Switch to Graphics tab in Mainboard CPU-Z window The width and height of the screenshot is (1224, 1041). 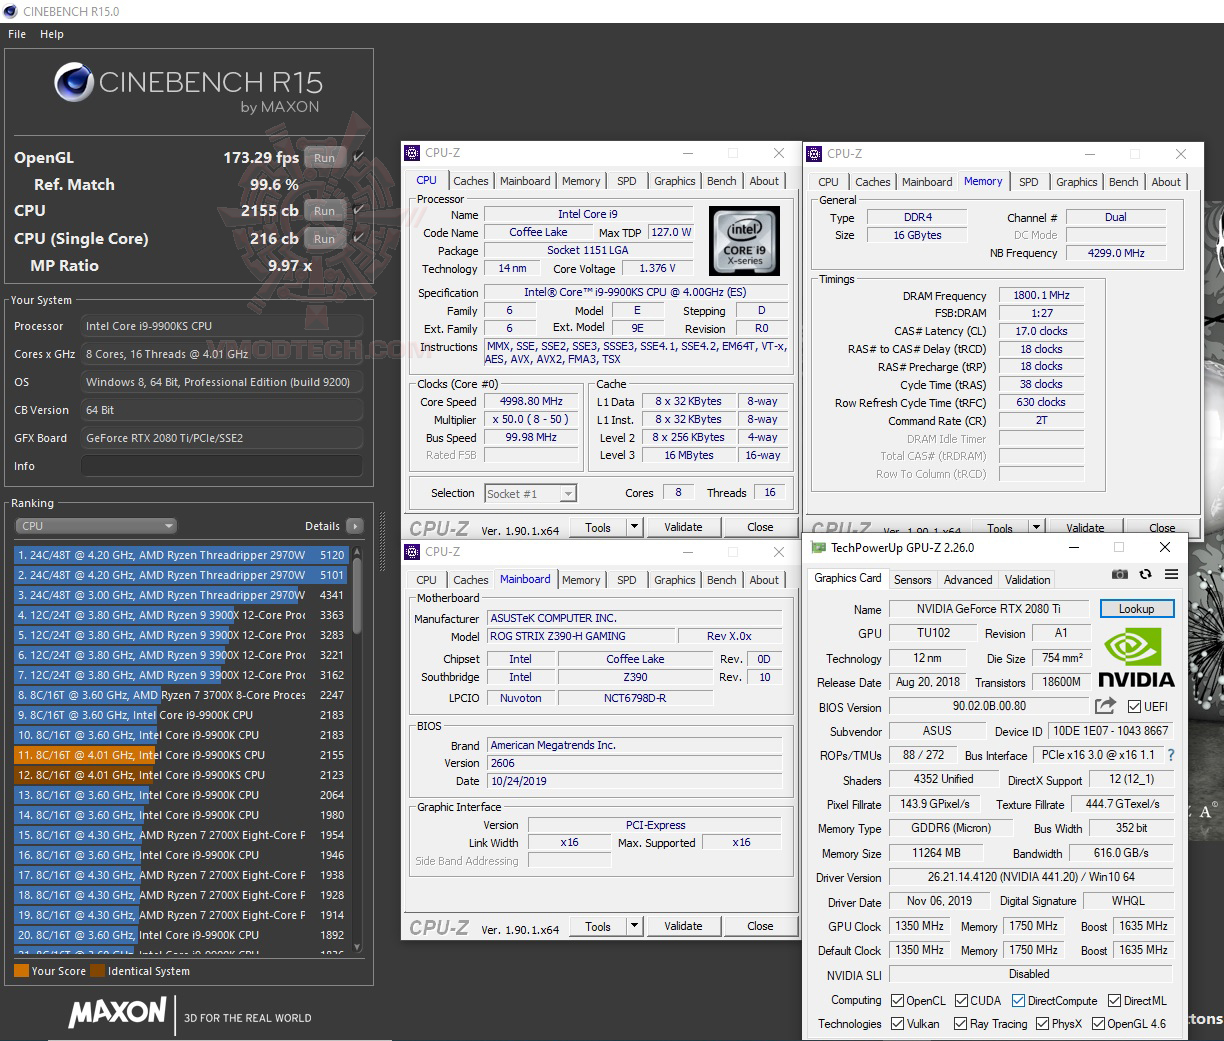(x=674, y=580)
